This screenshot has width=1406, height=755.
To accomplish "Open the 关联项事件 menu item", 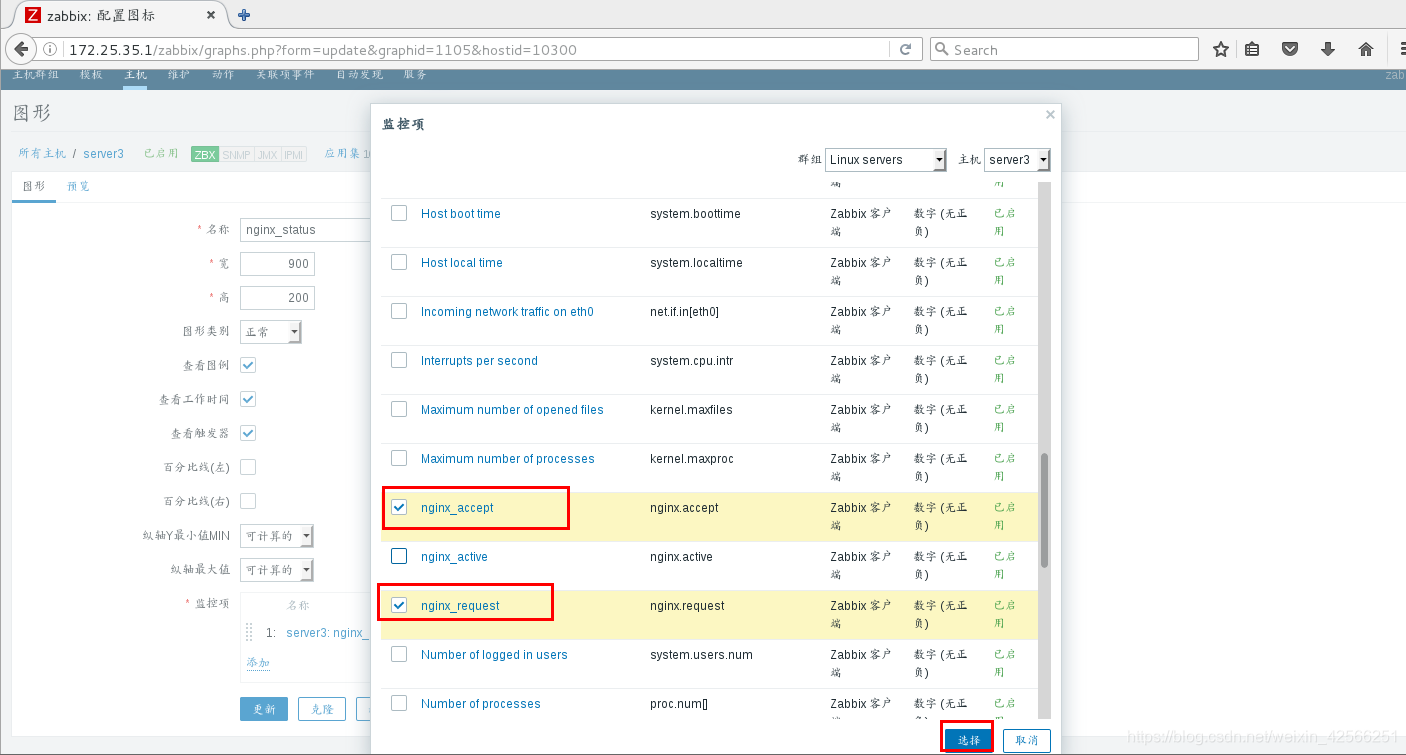I will point(285,76).
